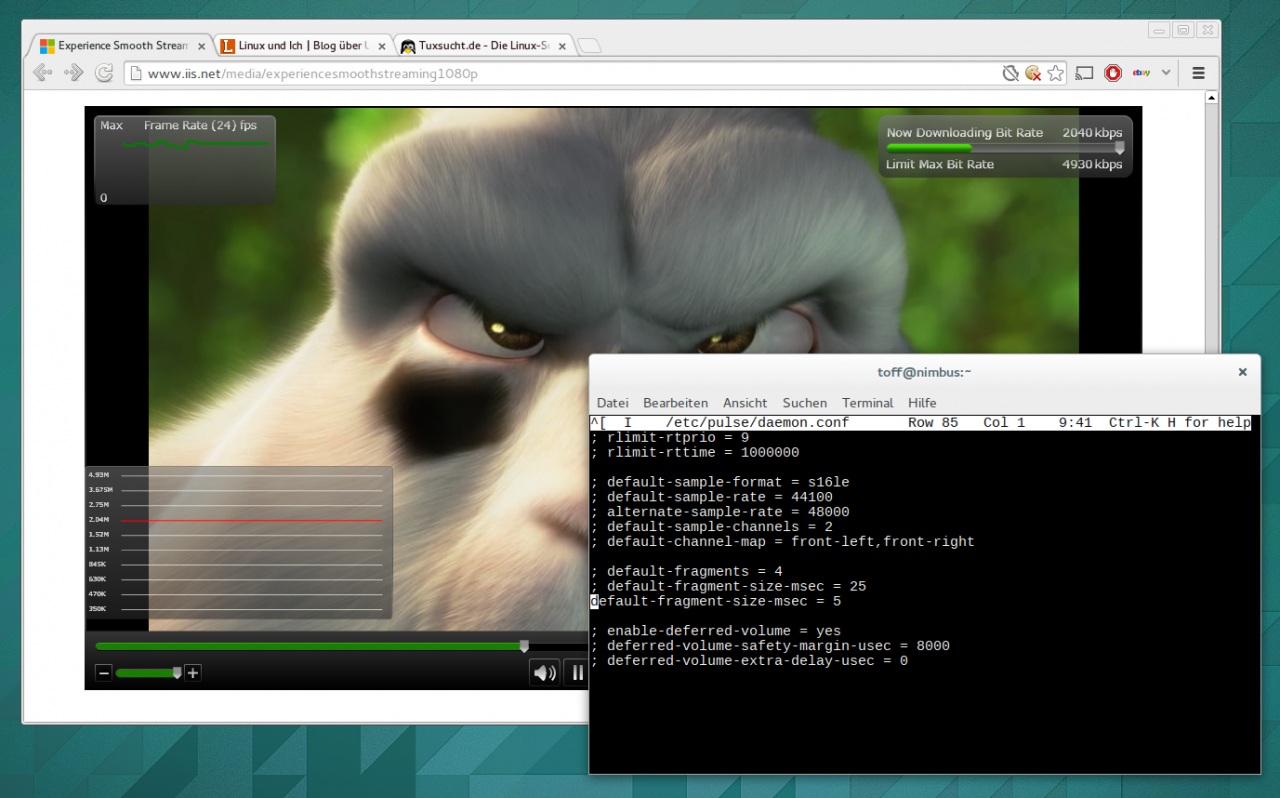This screenshot has width=1280, height=798.
Task: Click the Limit Max Bit Rate slider handle
Action: coord(1119,147)
